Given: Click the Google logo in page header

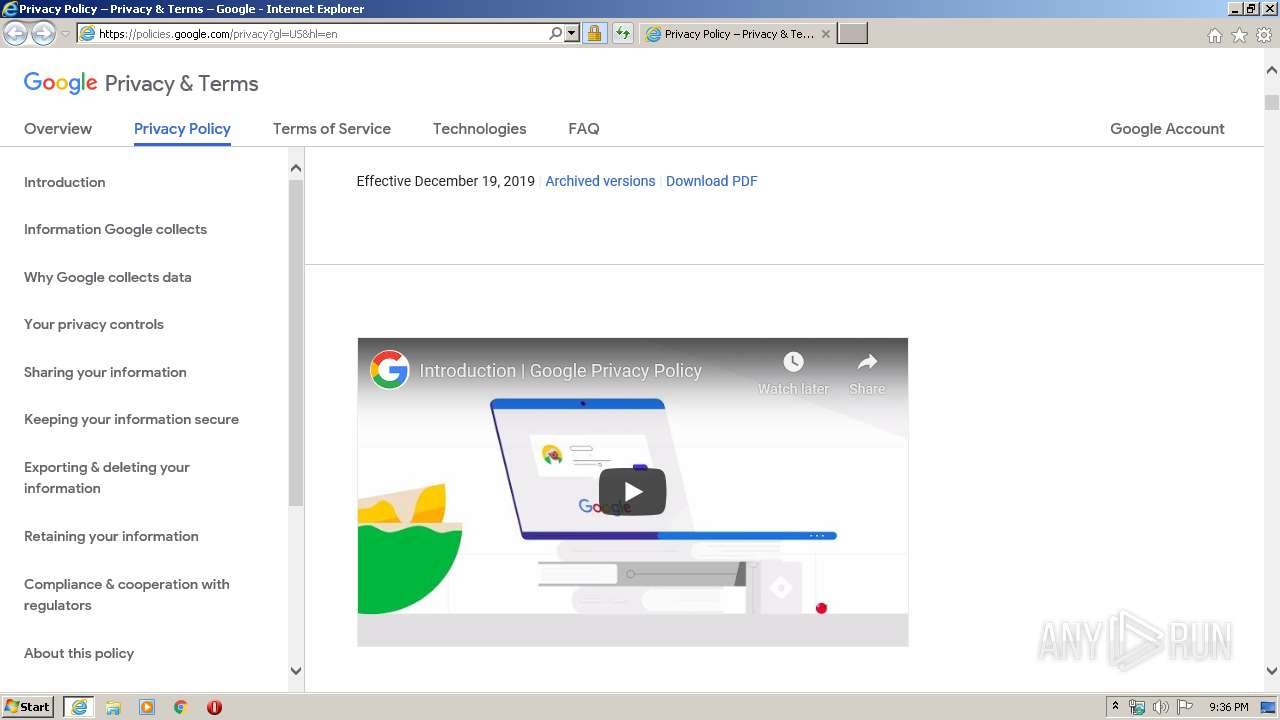Looking at the screenshot, I should pyautogui.click(x=61, y=83).
